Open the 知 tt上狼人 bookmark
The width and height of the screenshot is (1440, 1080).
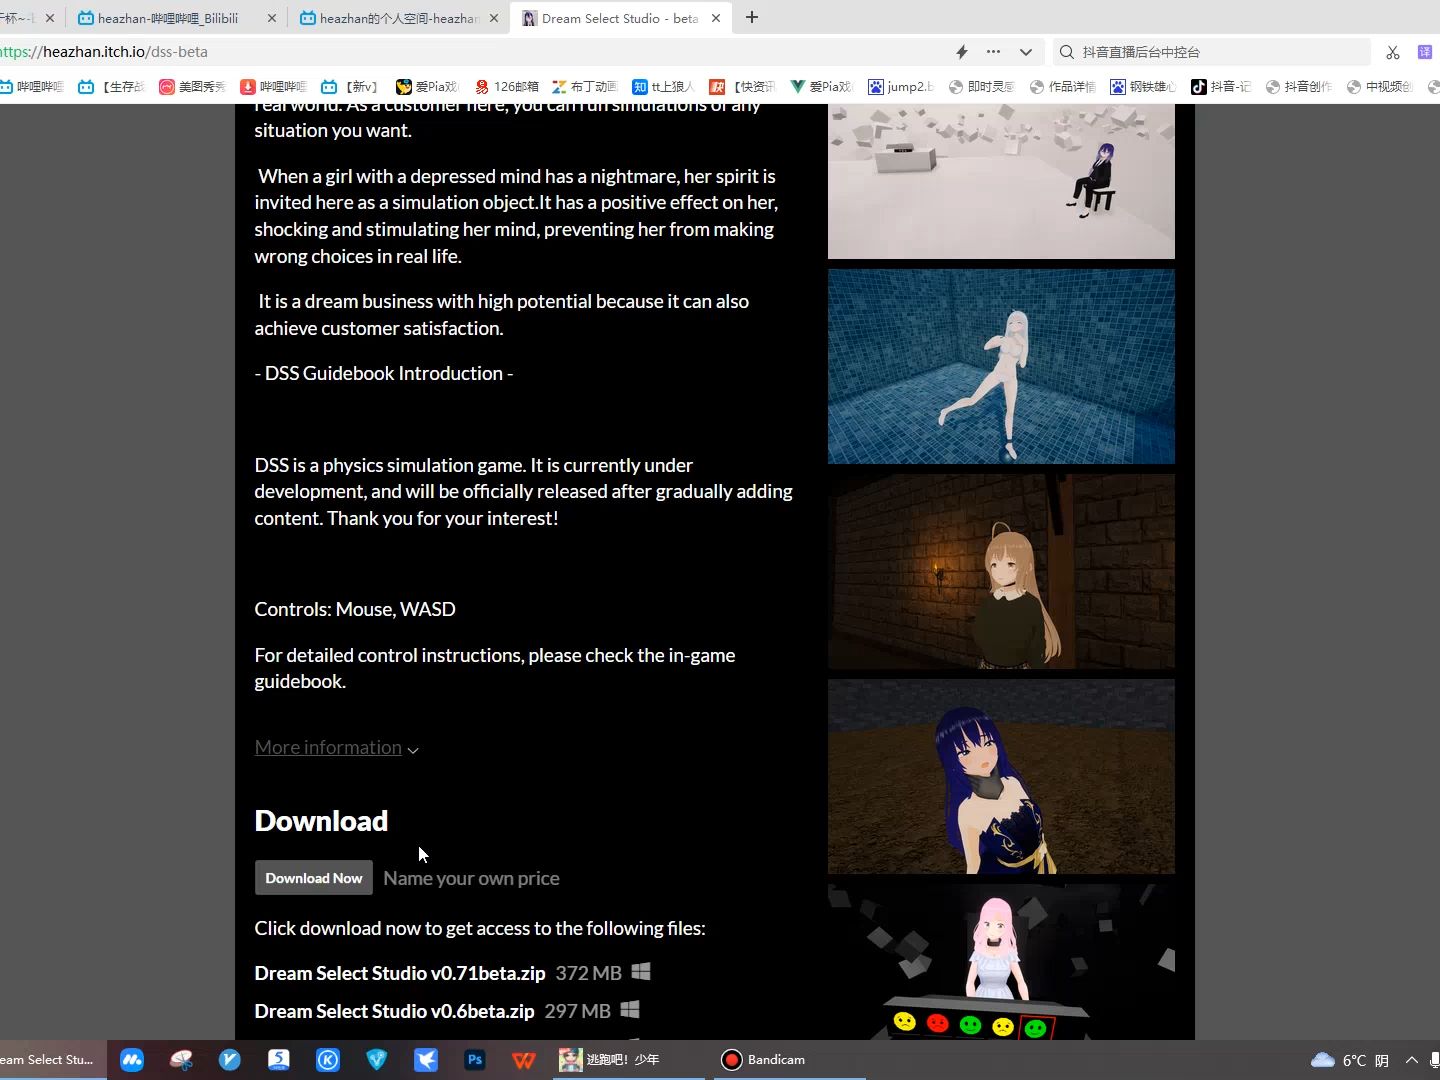pyautogui.click(x=664, y=87)
